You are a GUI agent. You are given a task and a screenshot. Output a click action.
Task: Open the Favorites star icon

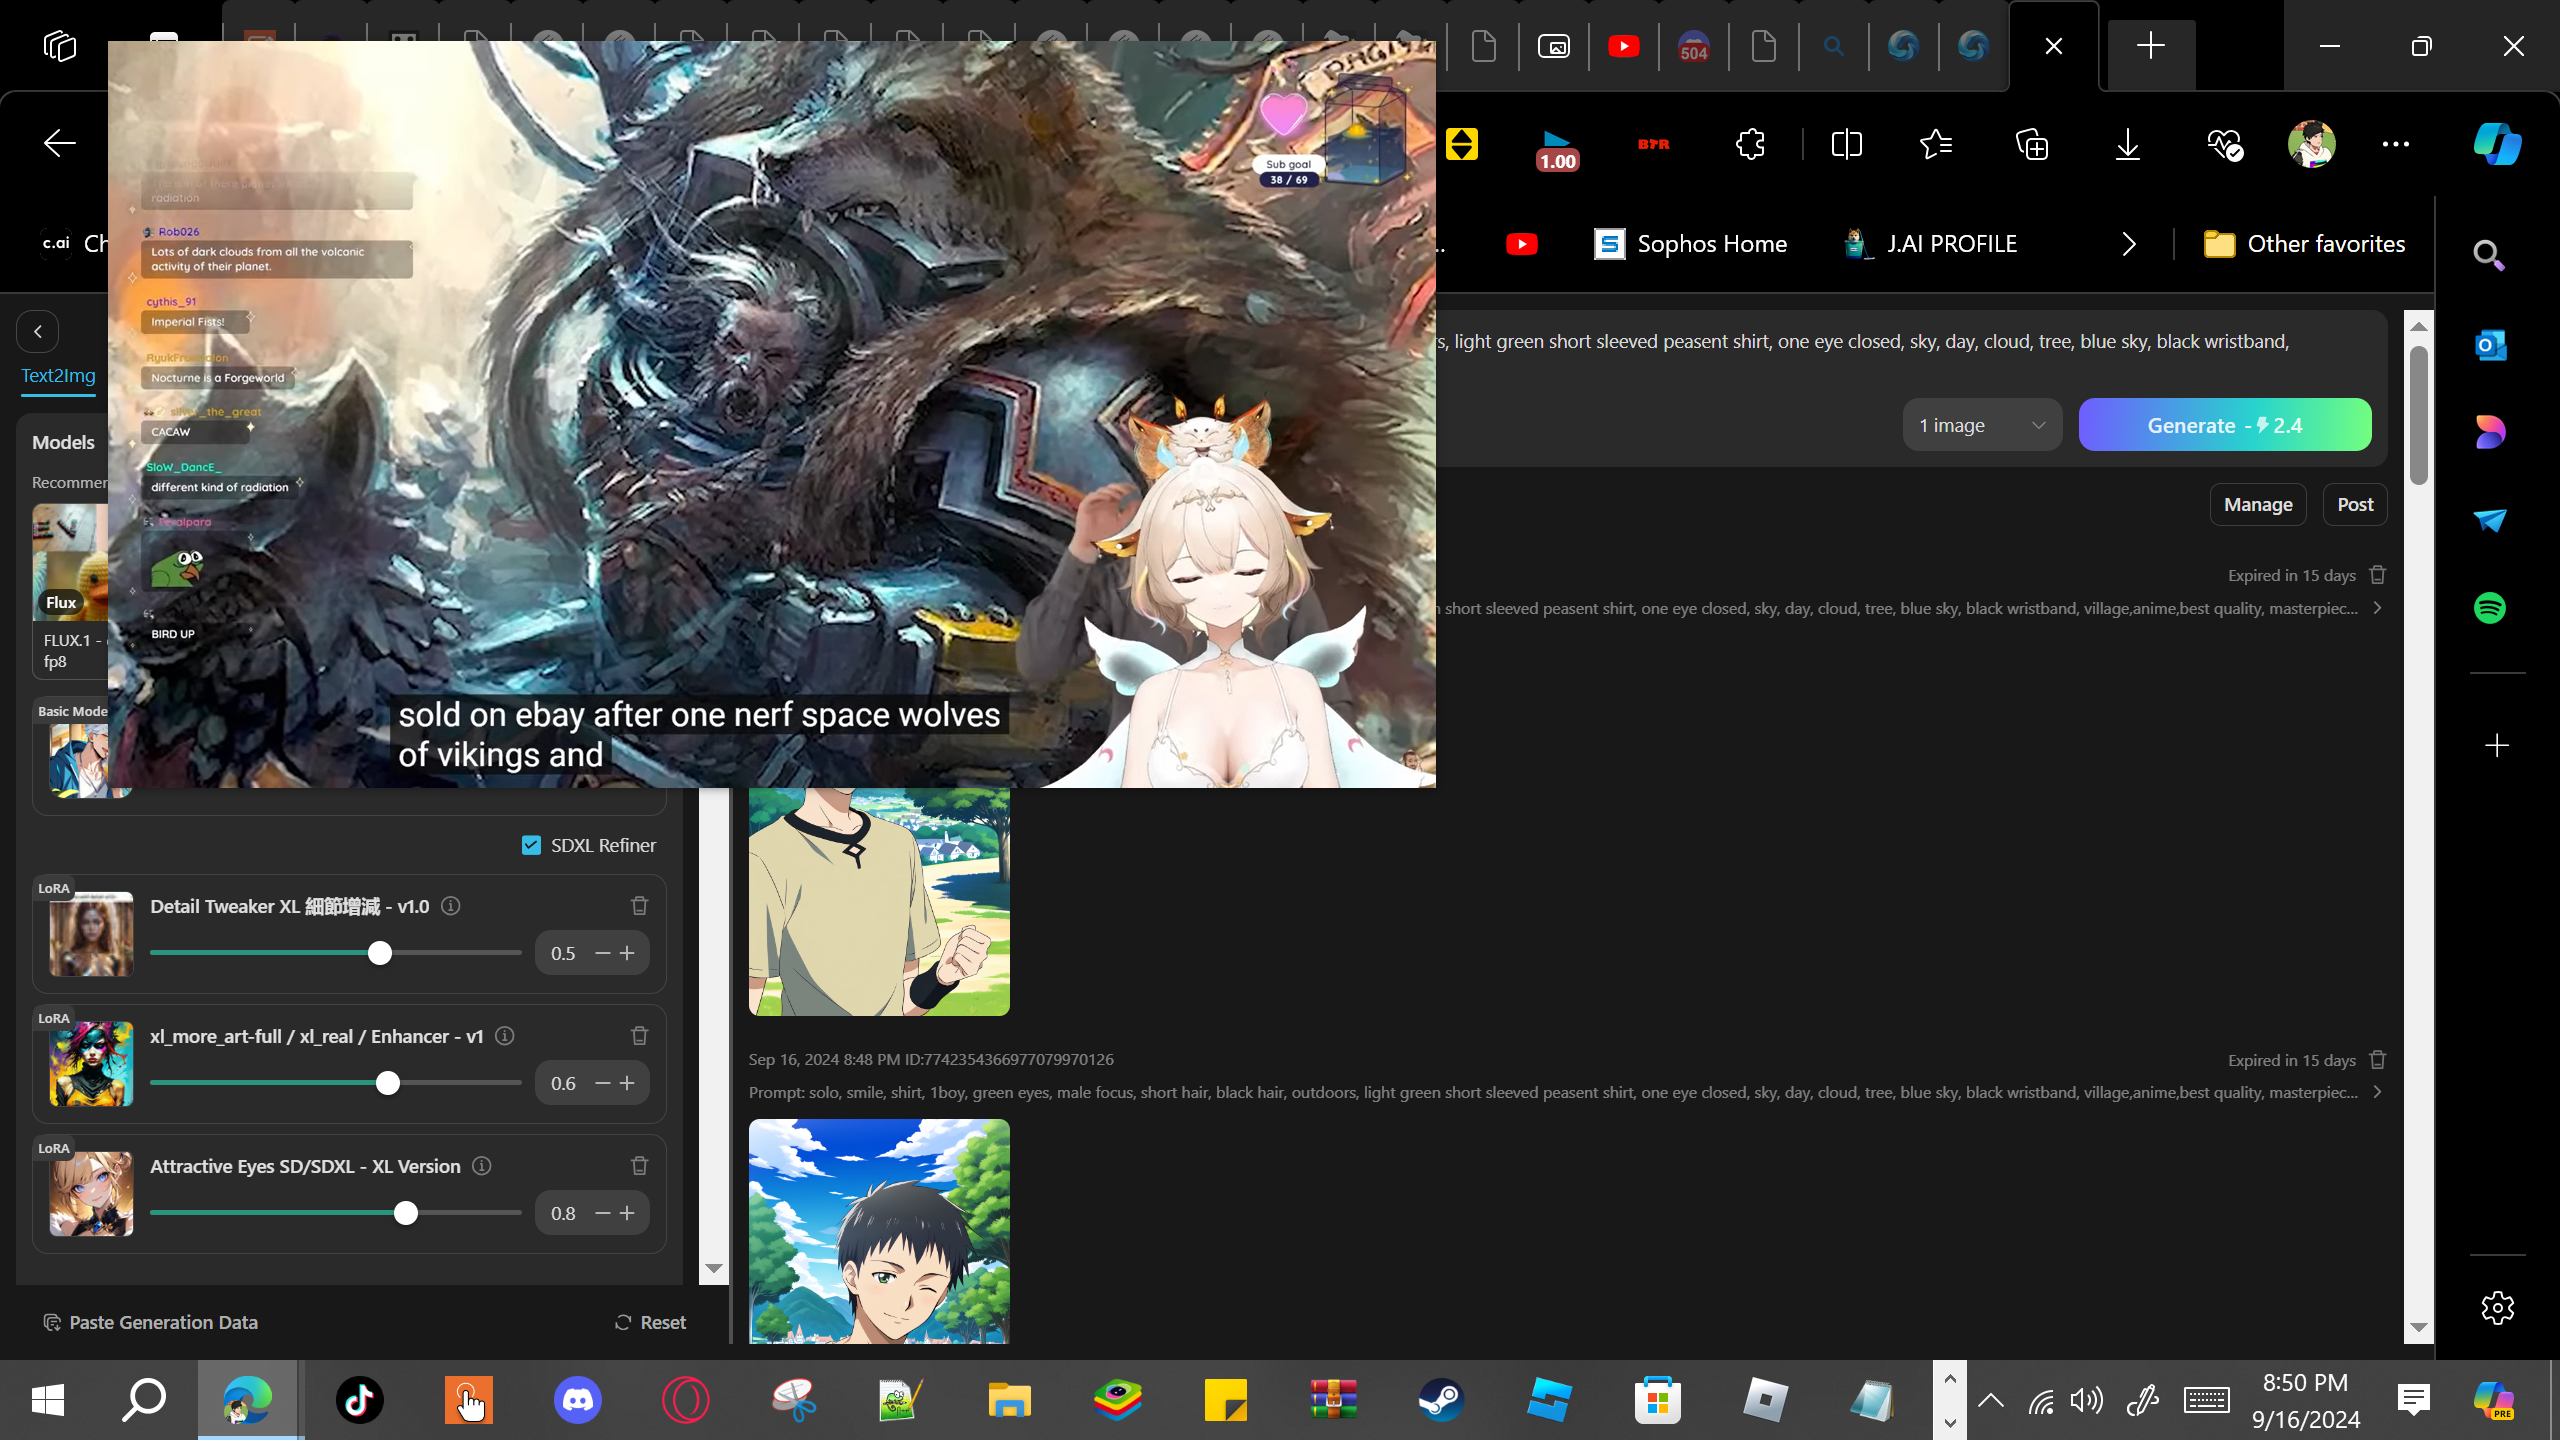[1936, 144]
